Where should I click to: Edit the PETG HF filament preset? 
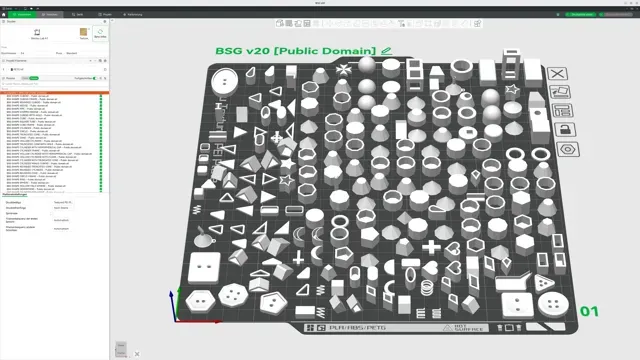click(105, 69)
